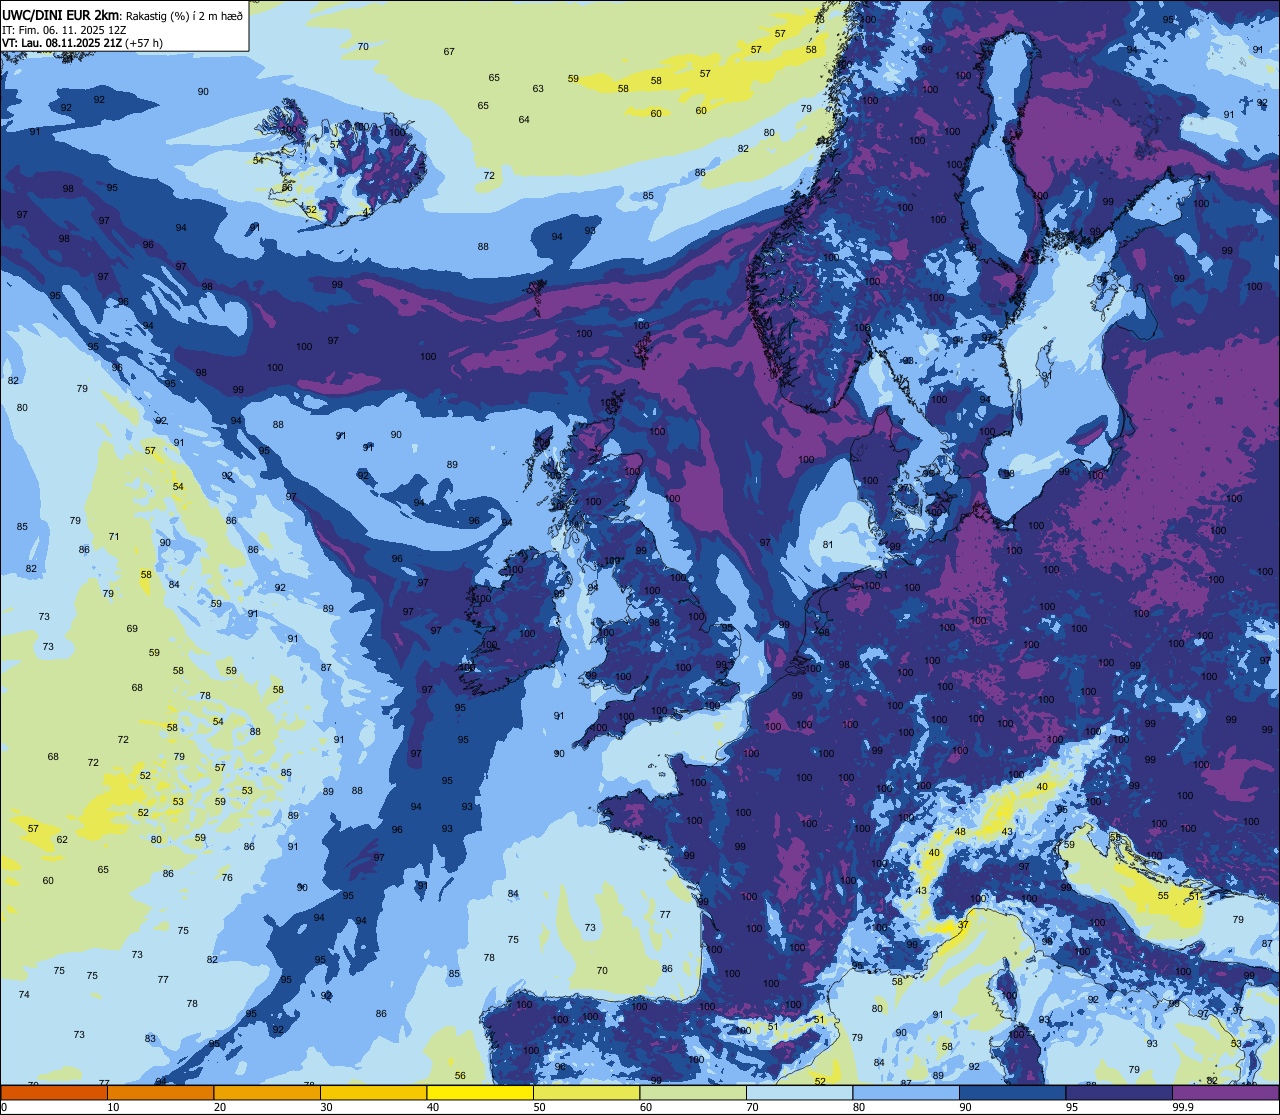This screenshot has width=1280, height=1115.
Task: Click the map value 67 north of Iceland
Action: coord(449,52)
